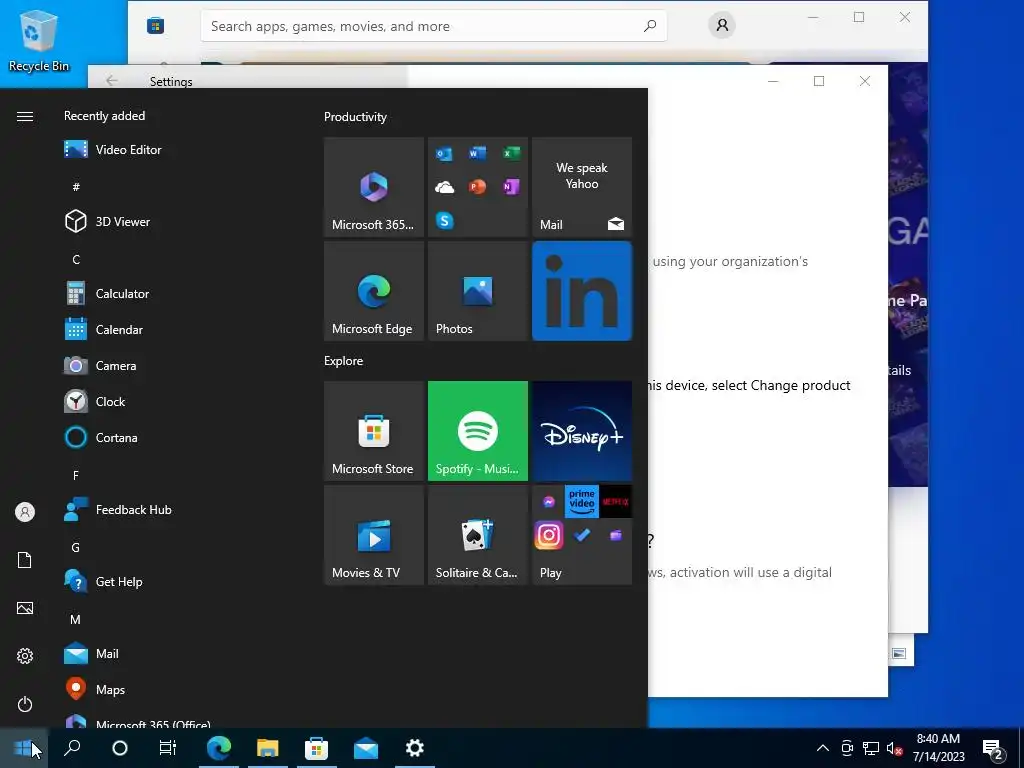Click muted volume icon in tray
The width and height of the screenshot is (1024, 768).
coord(894,748)
